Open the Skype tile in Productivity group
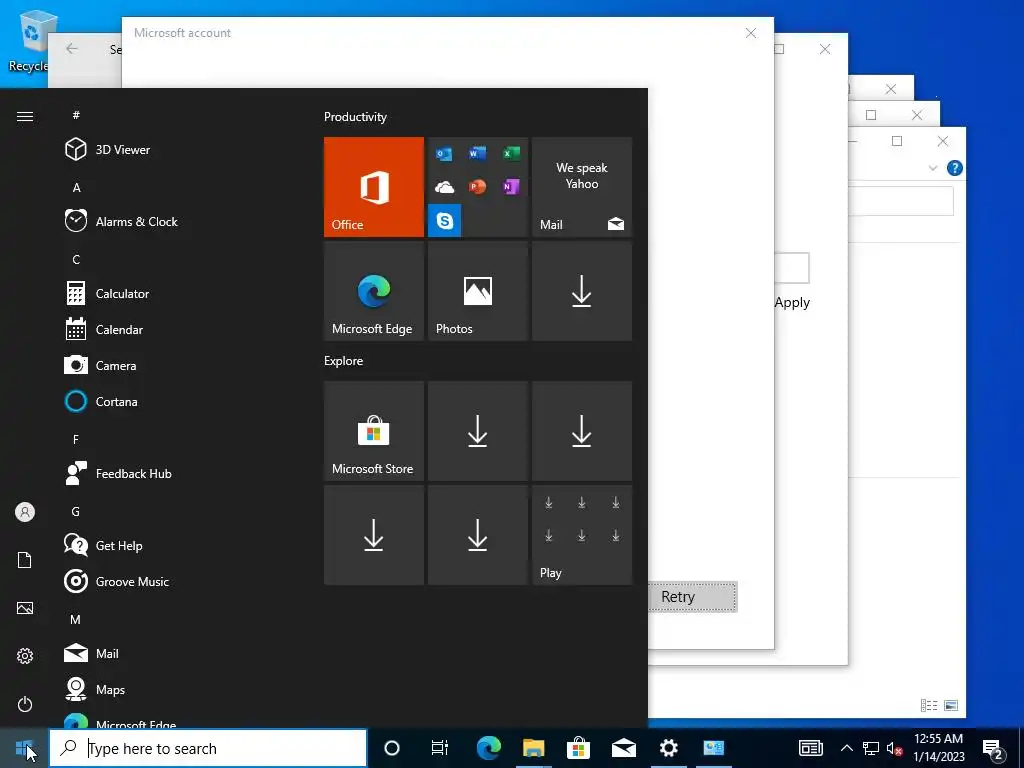 [445, 221]
